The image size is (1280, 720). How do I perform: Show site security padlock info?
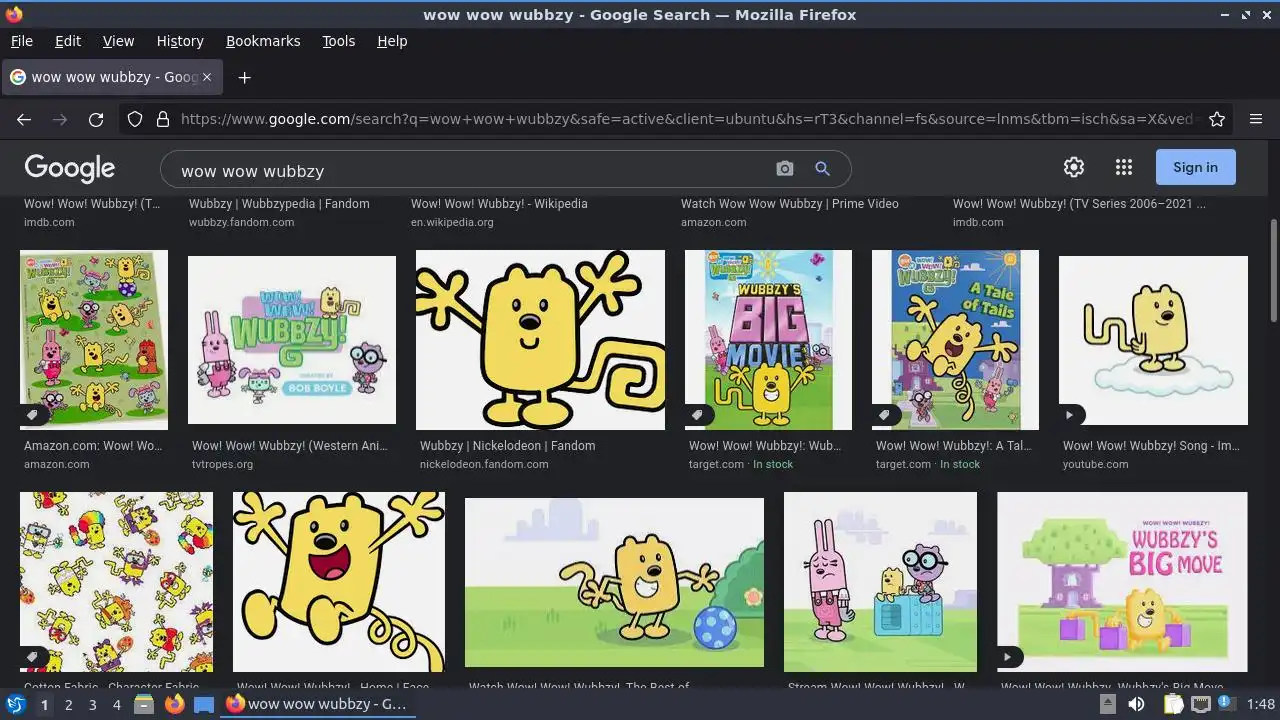coord(163,119)
